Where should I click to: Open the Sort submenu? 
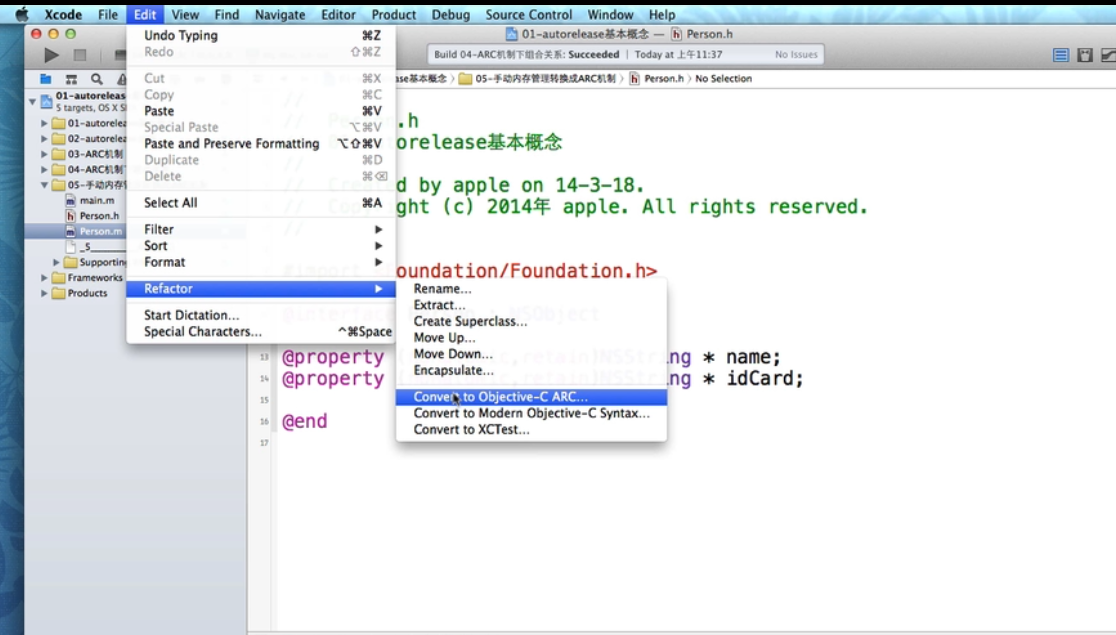pos(260,246)
